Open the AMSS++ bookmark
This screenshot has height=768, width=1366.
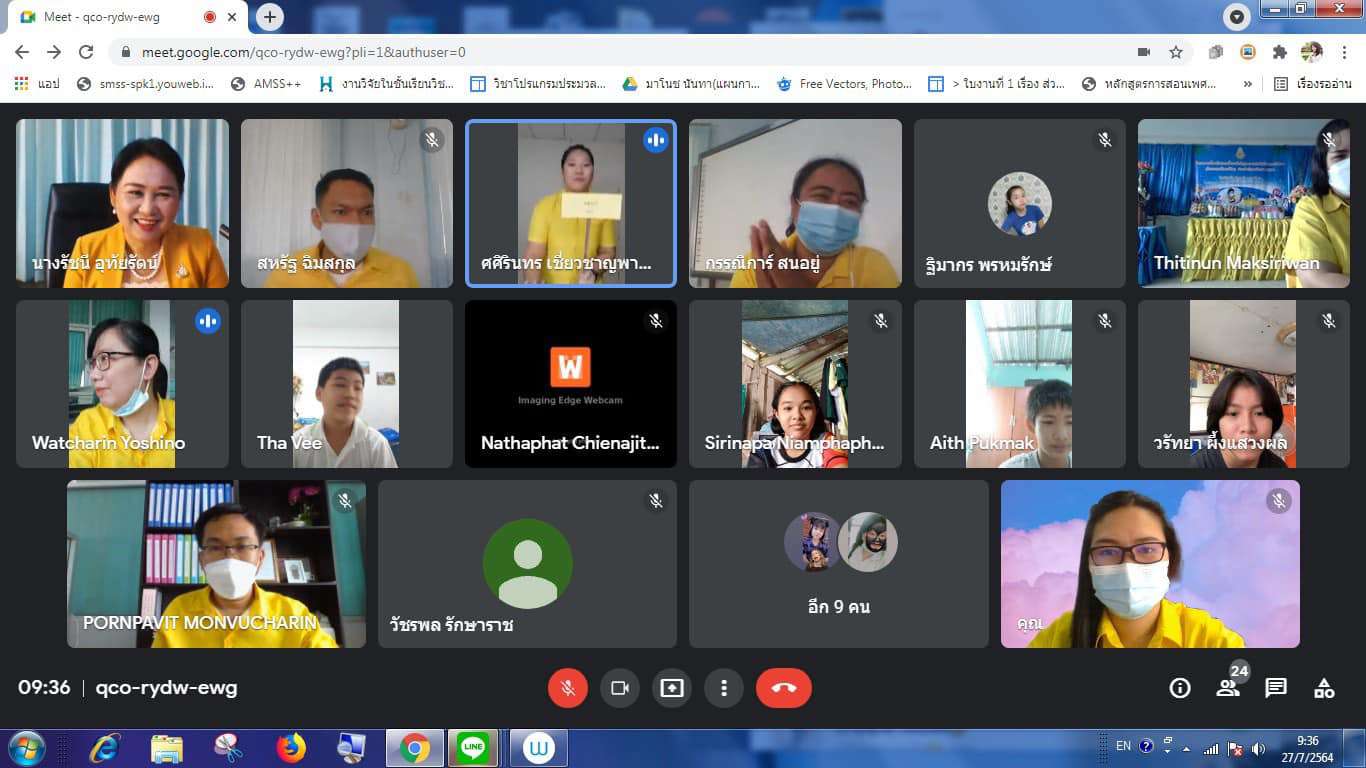(x=266, y=84)
